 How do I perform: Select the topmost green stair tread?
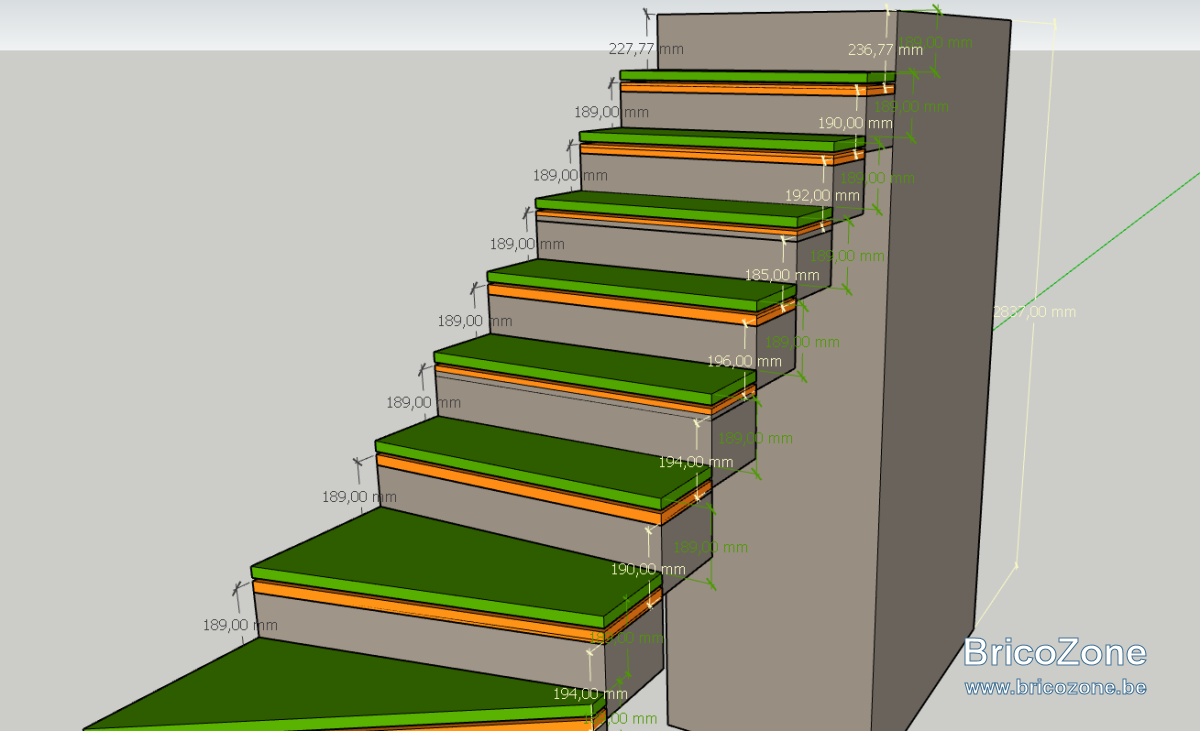point(756,75)
